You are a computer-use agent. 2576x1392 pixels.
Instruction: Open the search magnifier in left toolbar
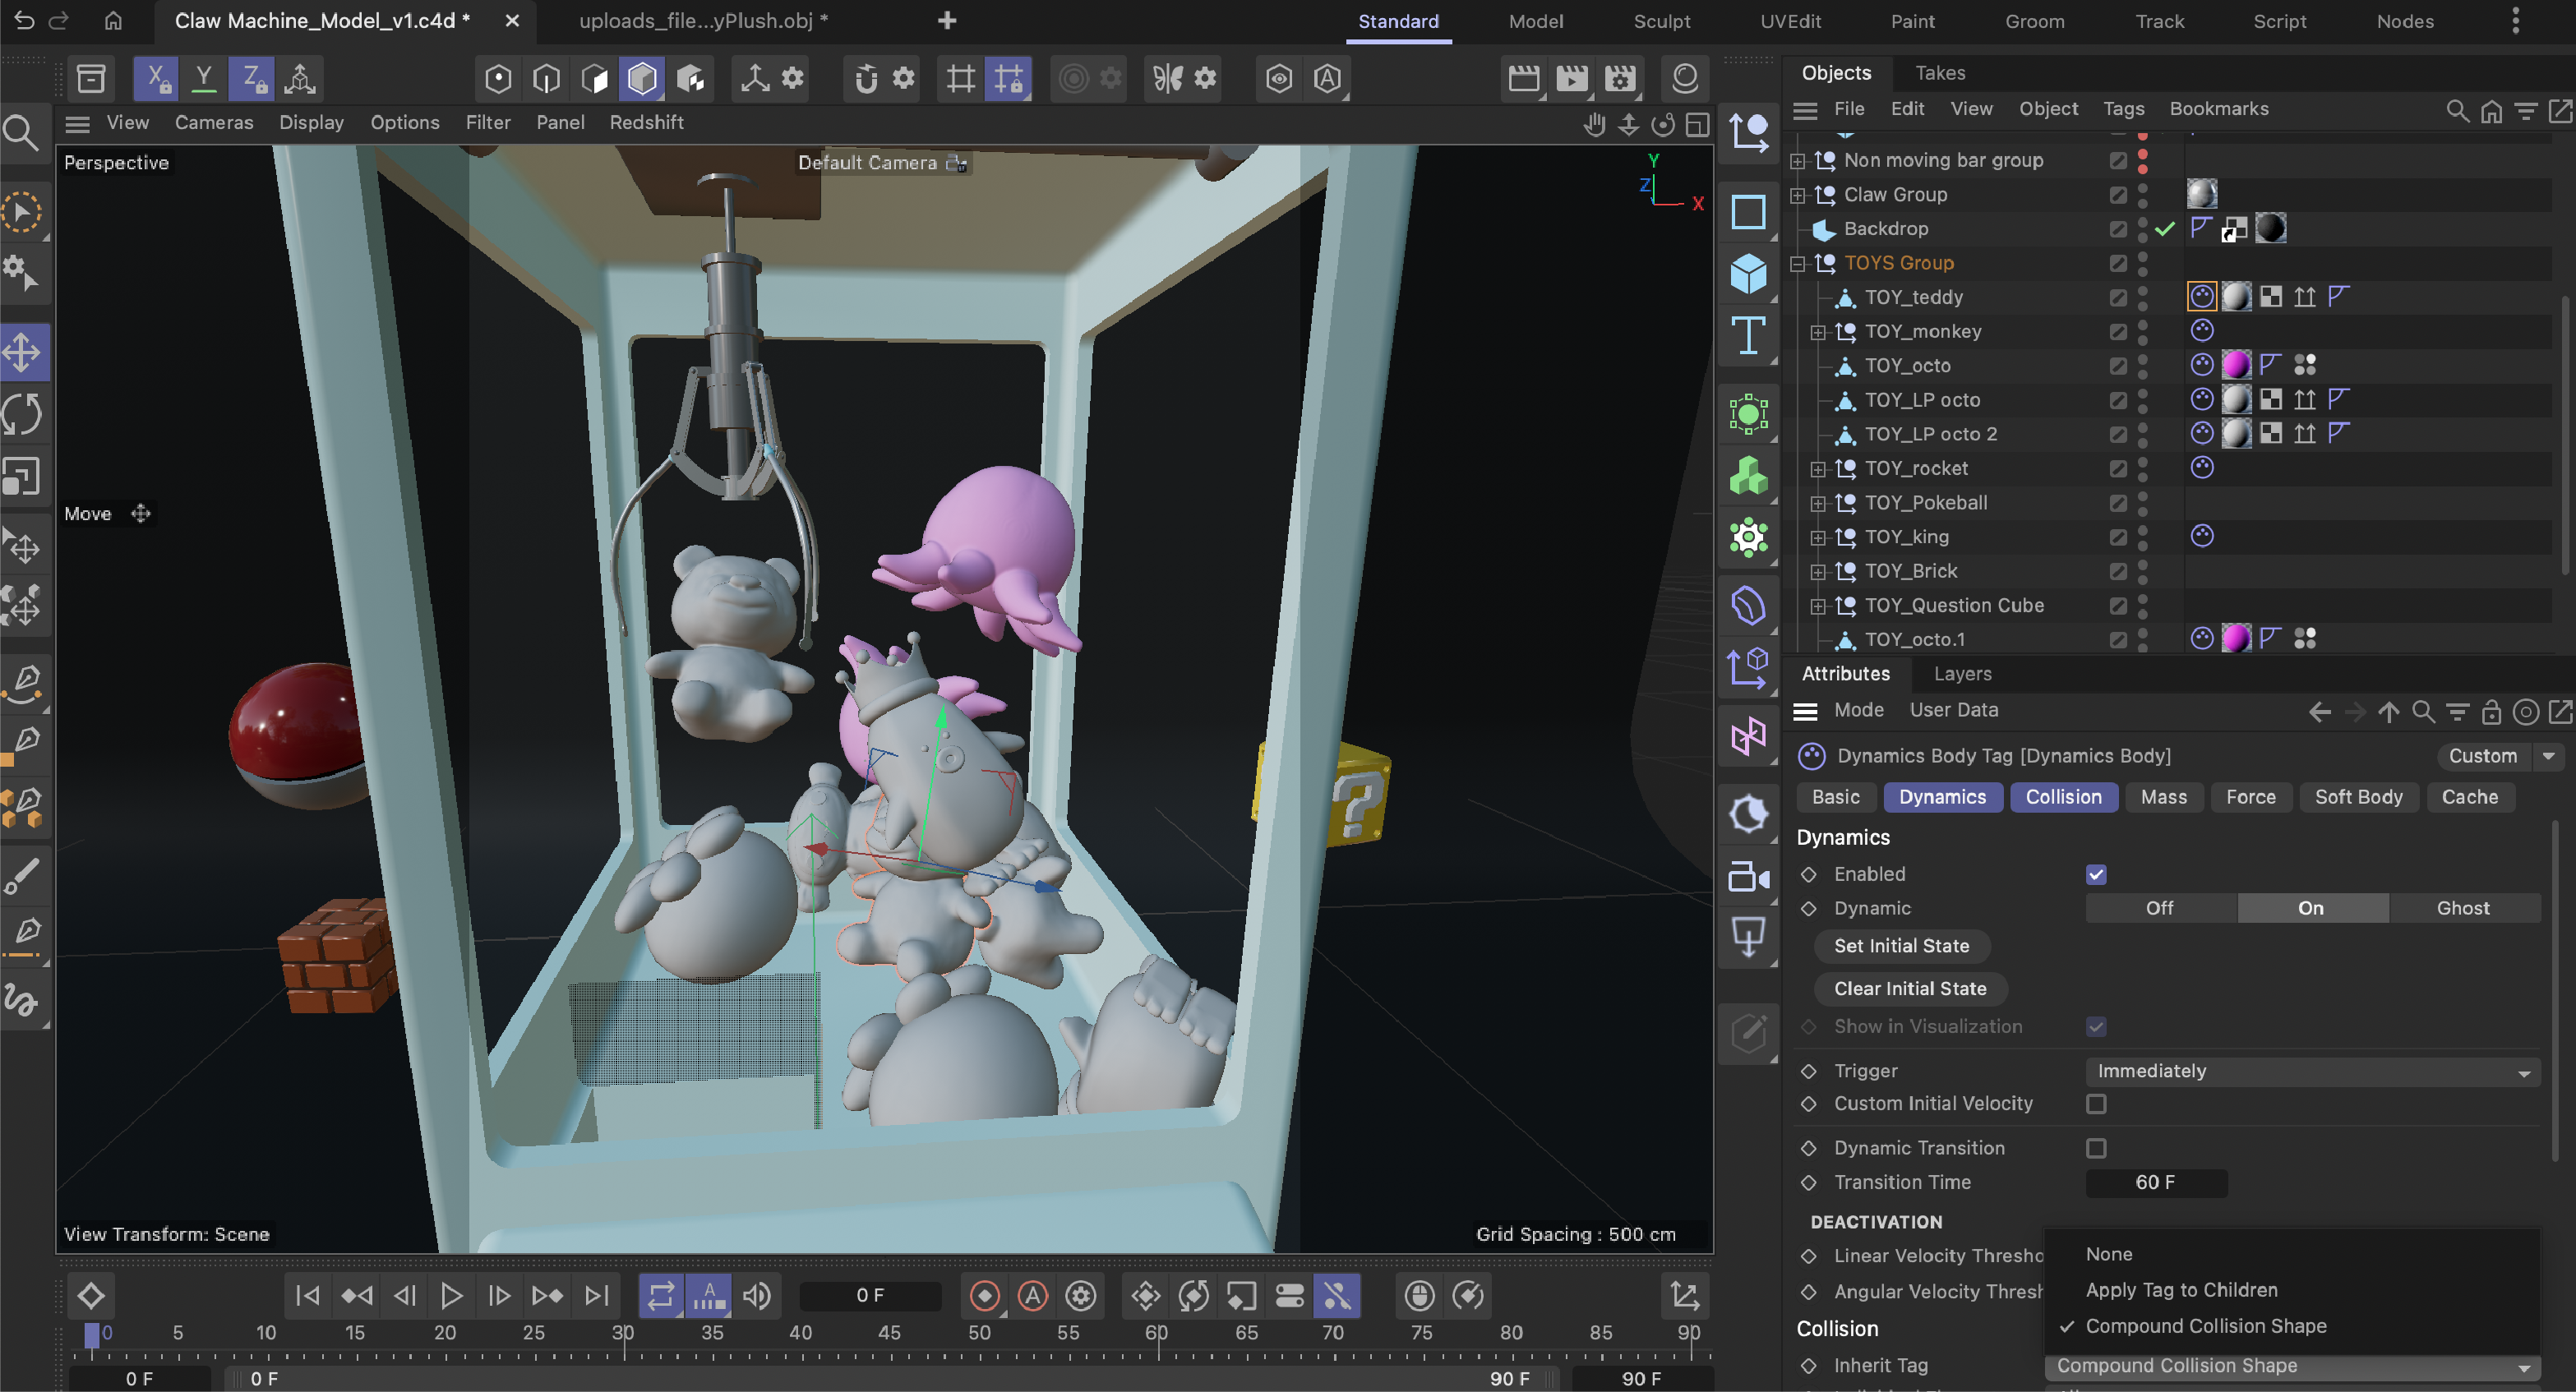pyautogui.click(x=21, y=132)
